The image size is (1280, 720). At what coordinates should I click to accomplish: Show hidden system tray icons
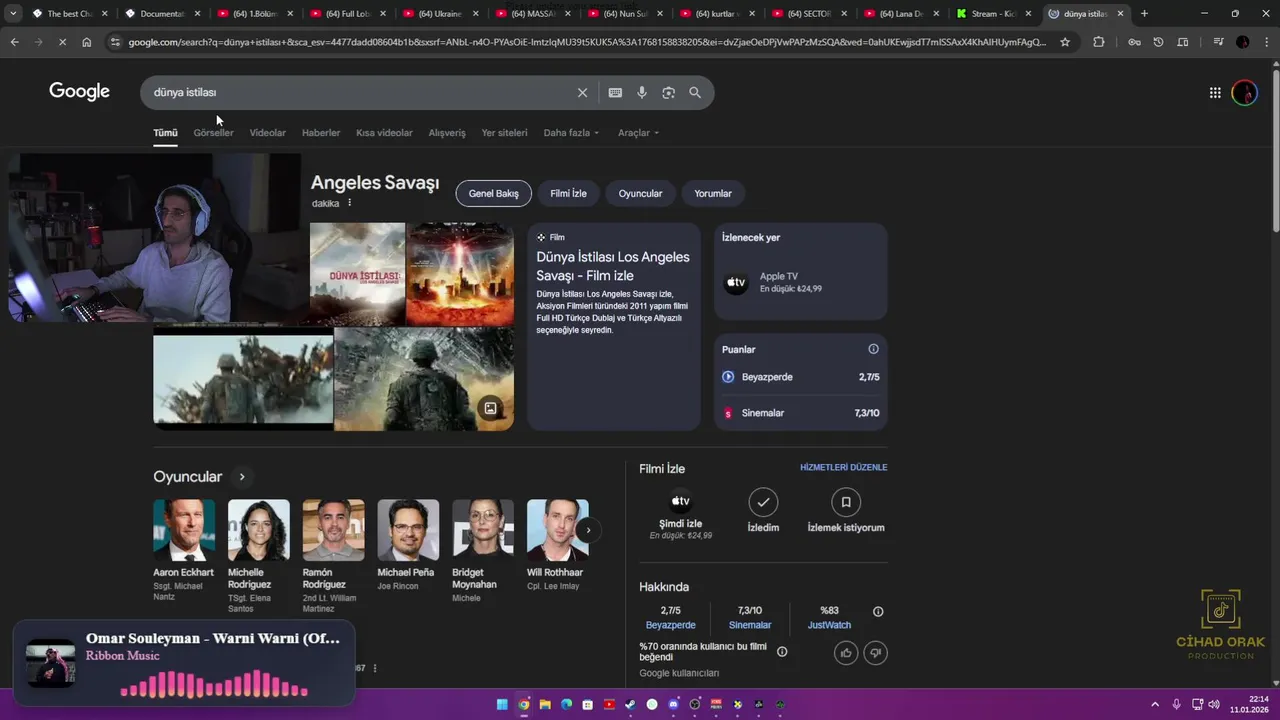point(1155,704)
